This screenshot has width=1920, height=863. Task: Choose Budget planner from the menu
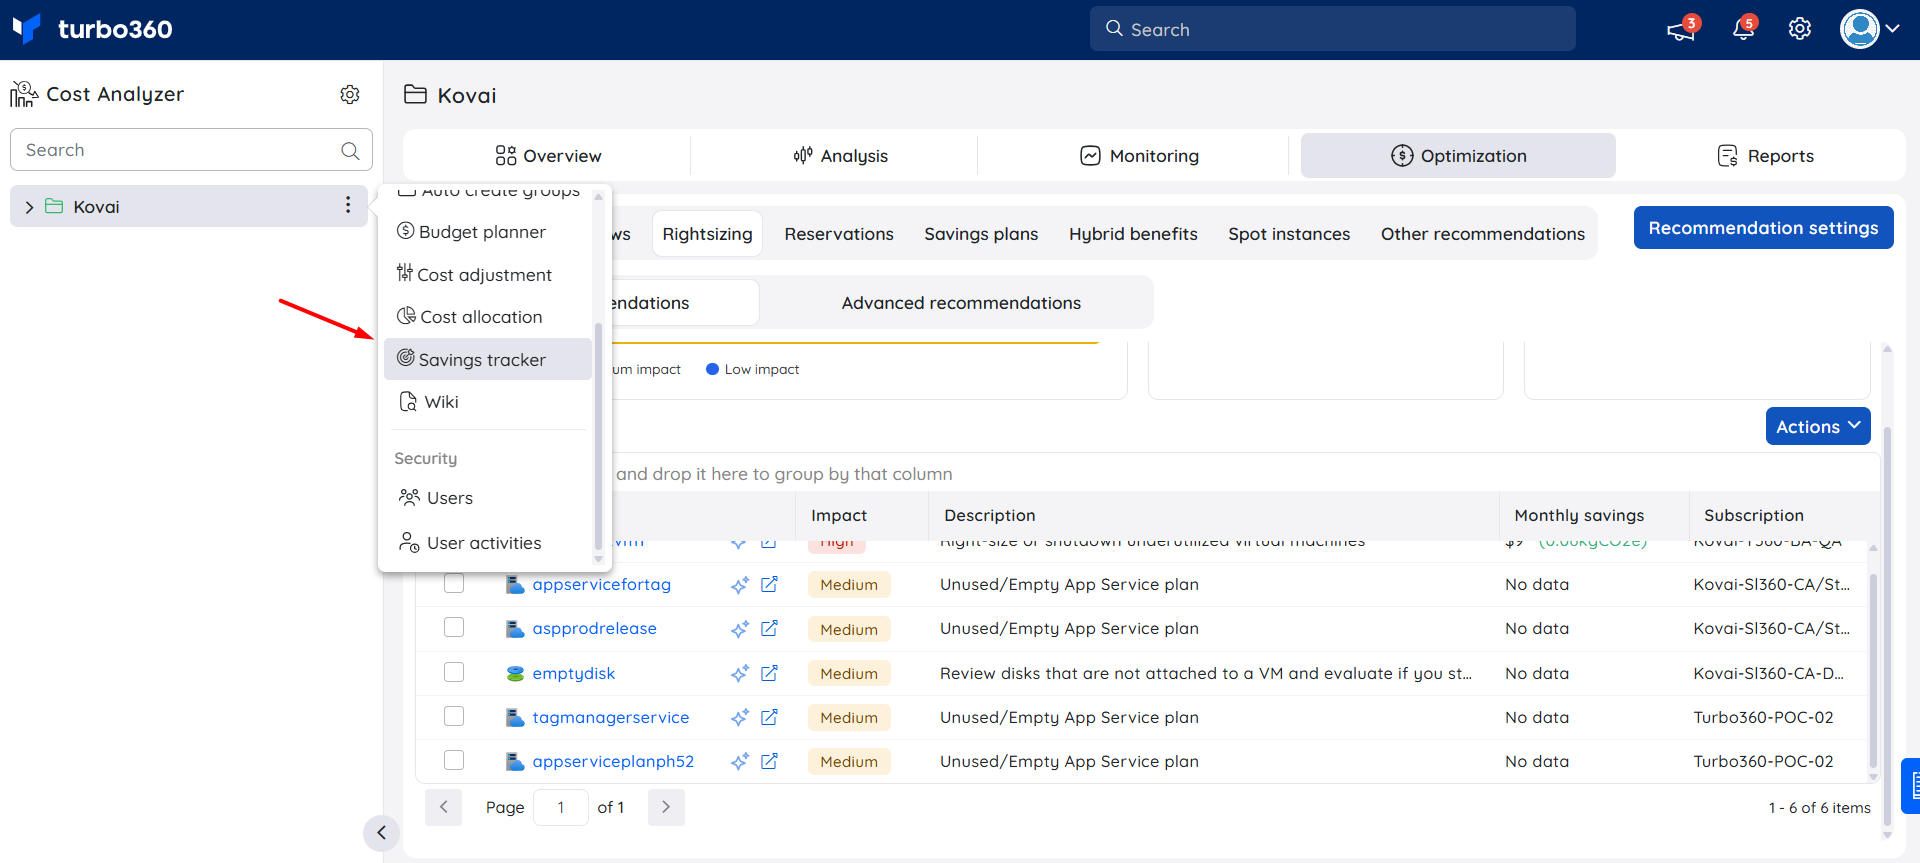point(487,232)
